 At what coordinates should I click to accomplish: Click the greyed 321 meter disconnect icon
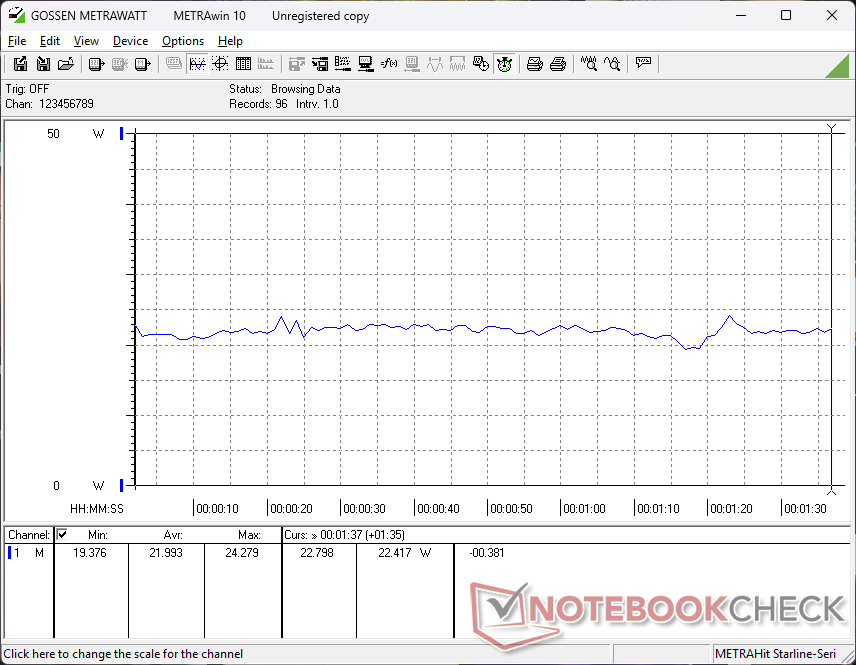120,64
